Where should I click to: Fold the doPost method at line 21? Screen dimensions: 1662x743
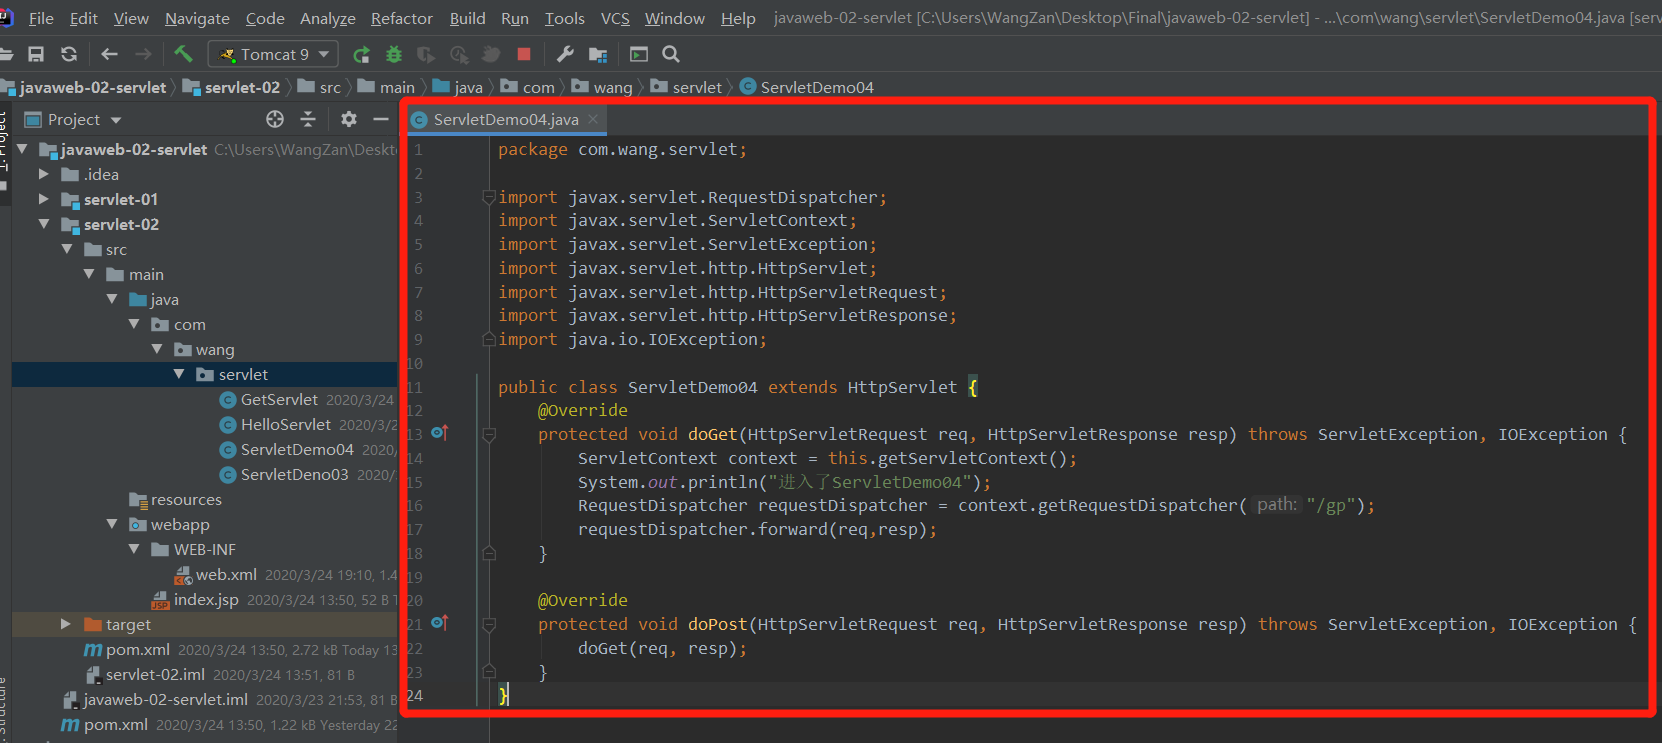point(489,624)
